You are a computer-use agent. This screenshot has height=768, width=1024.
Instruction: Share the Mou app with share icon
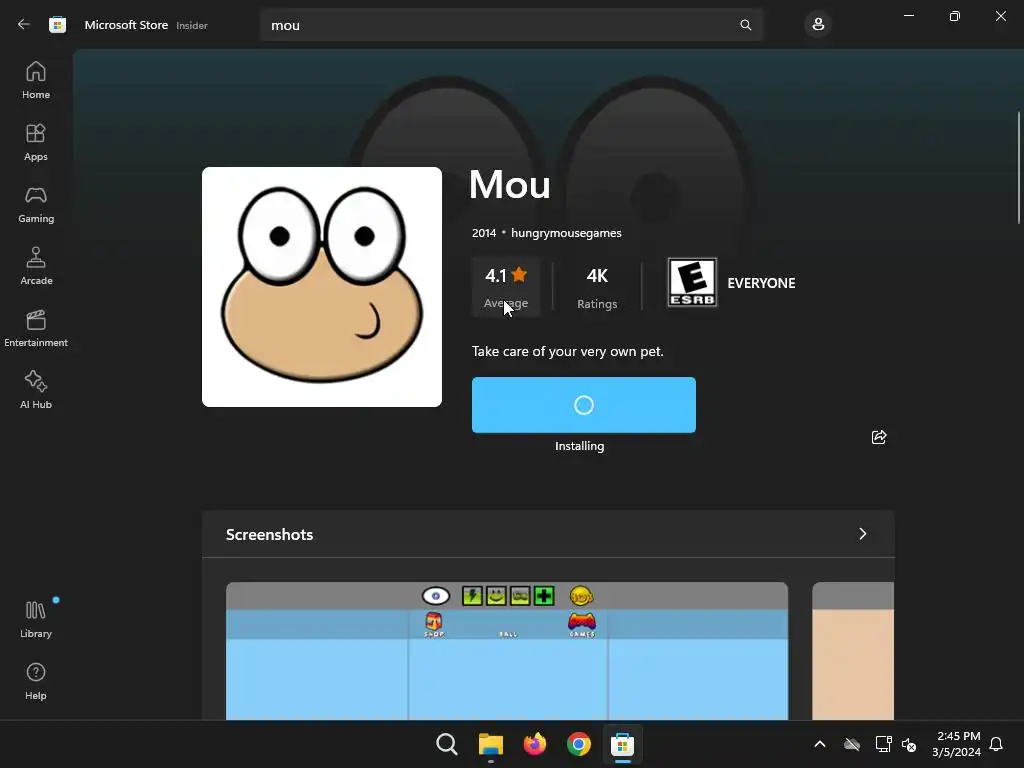coord(879,437)
